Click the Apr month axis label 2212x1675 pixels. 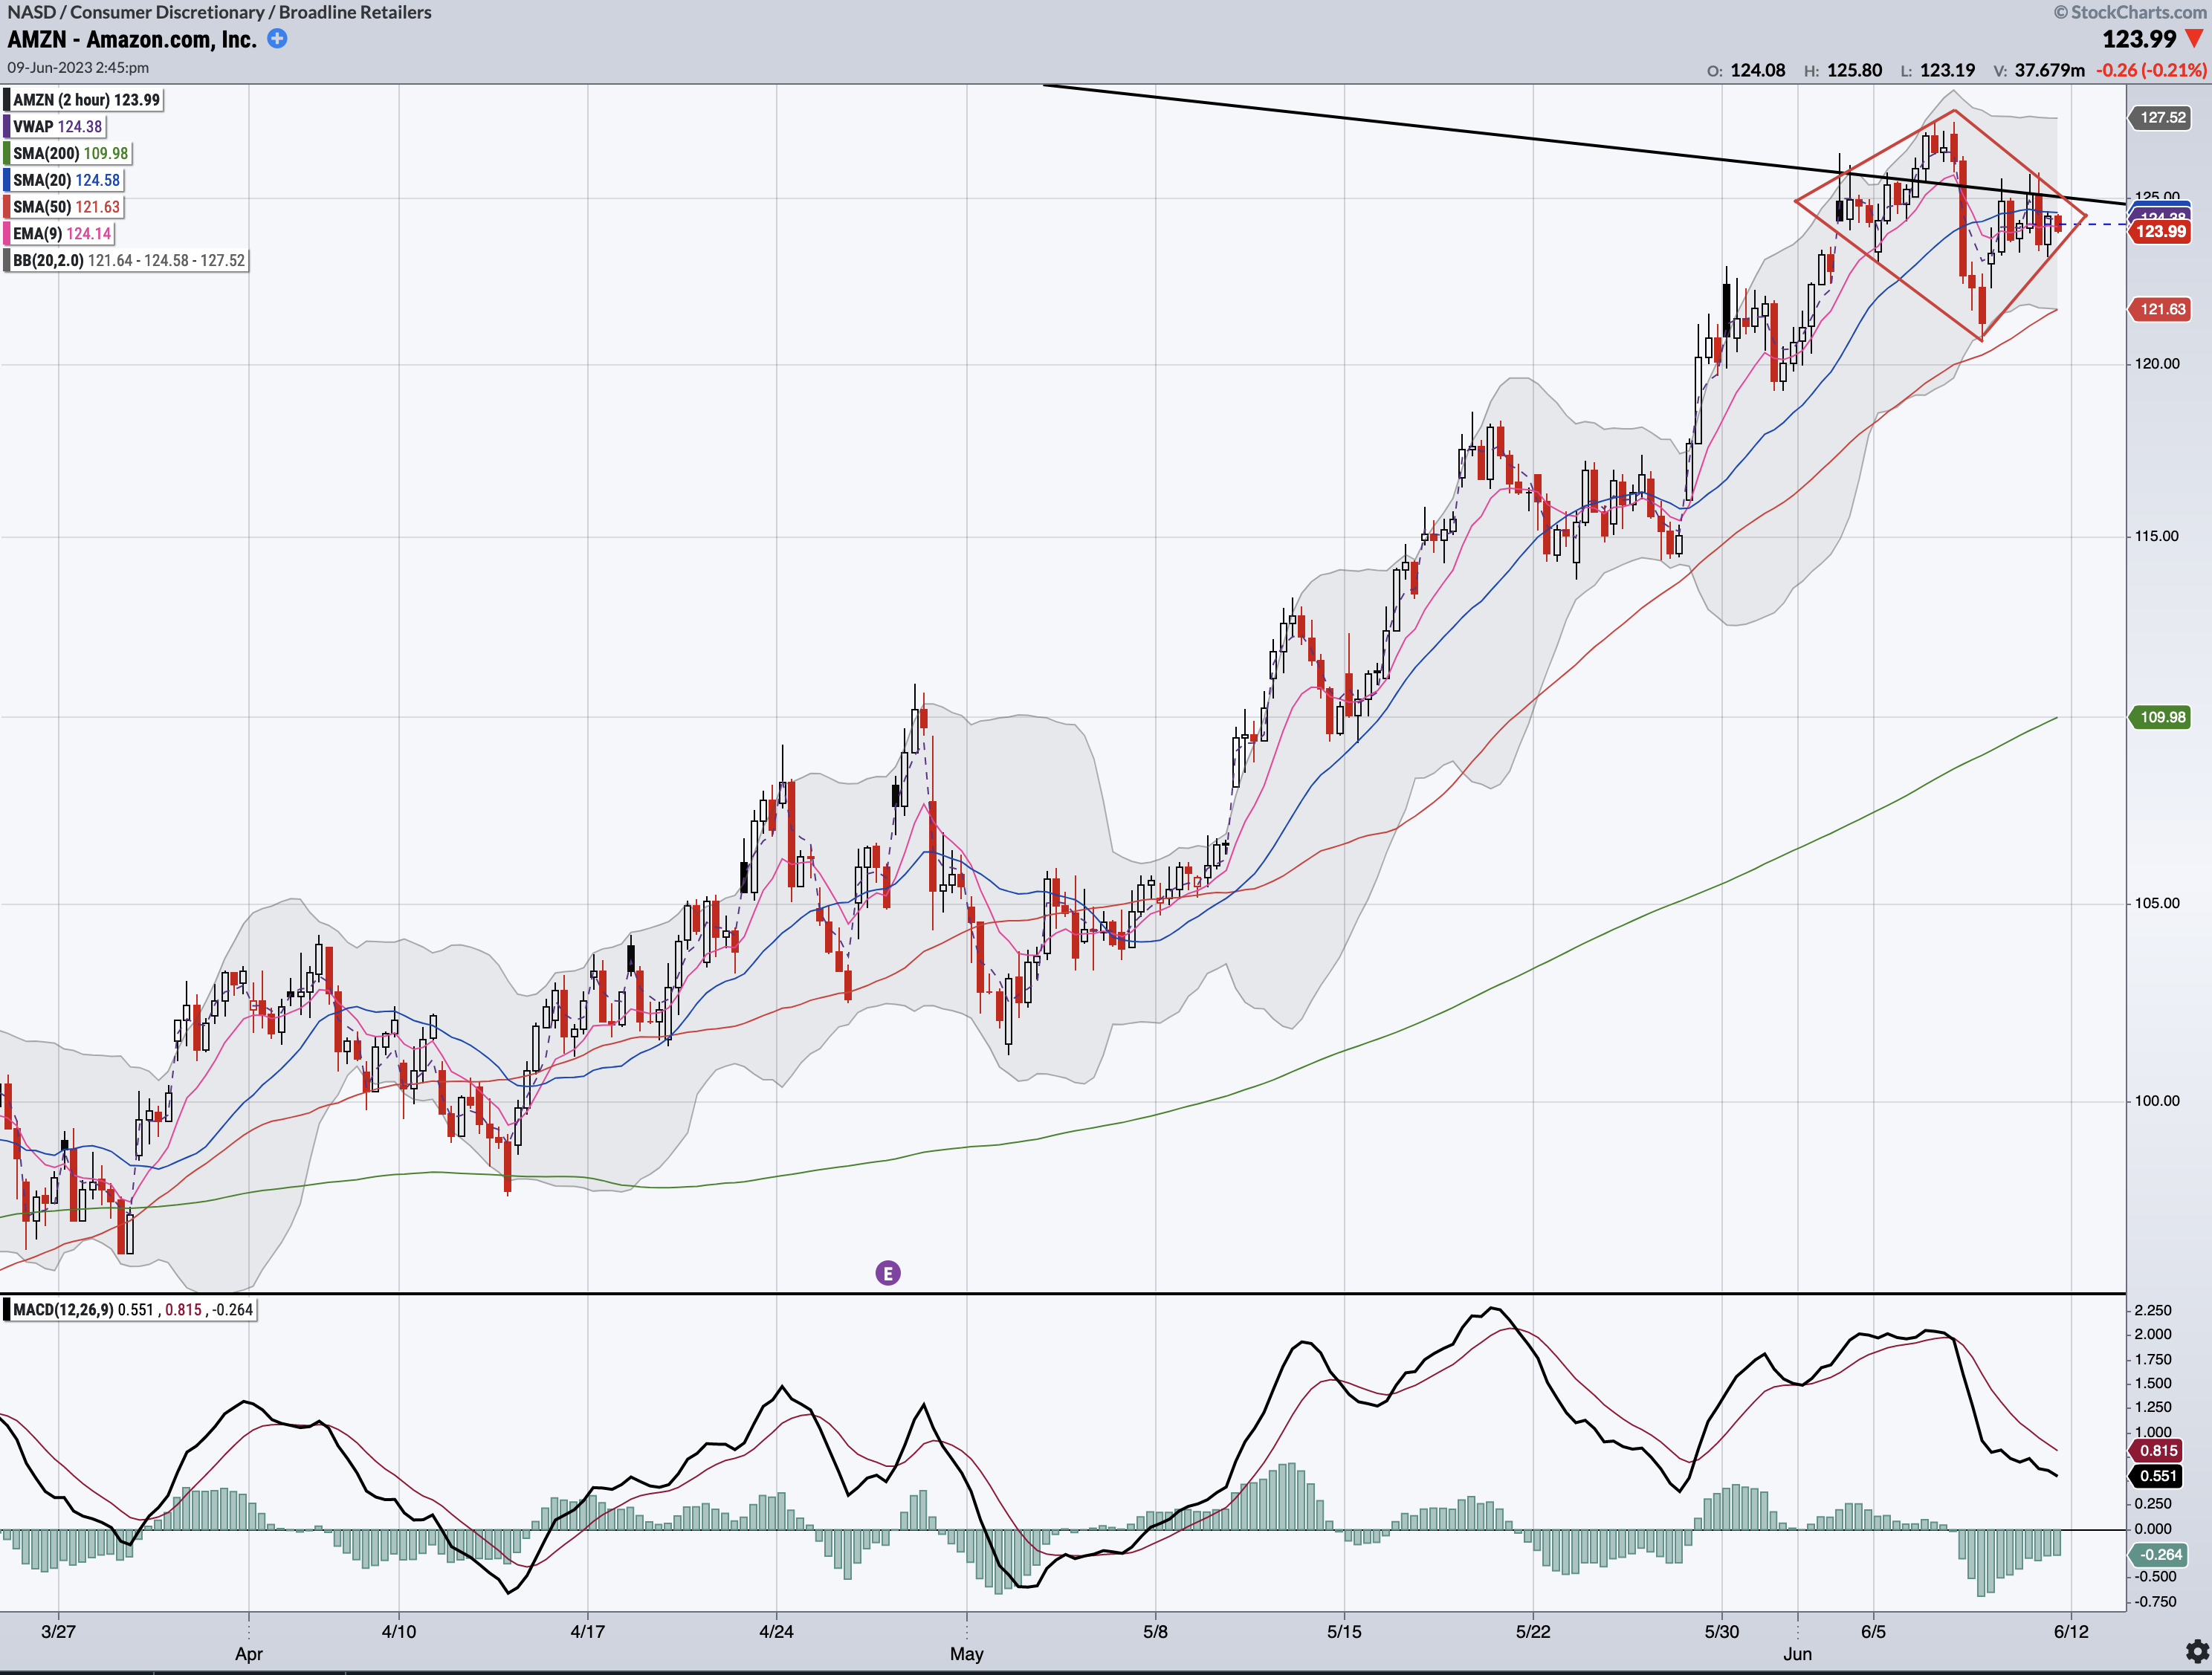coord(248,1654)
